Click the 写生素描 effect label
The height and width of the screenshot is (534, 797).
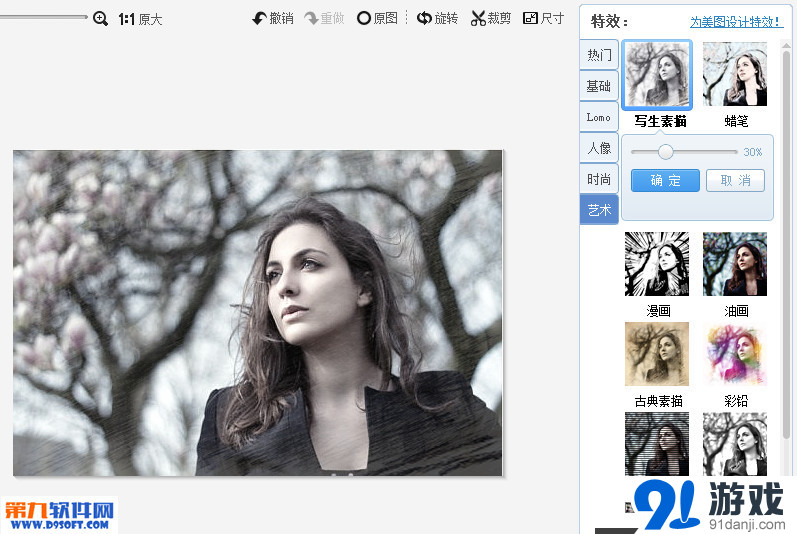pyautogui.click(x=660, y=121)
